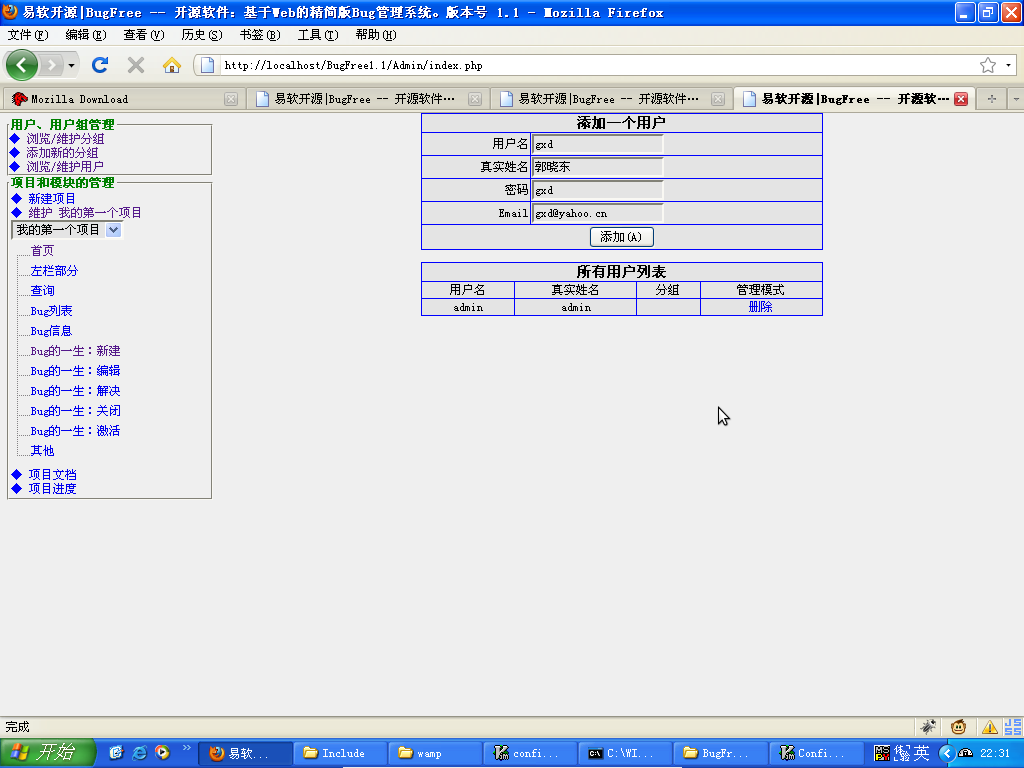Image resolution: width=1024 pixels, height=768 pixels.
Task: Launch Internet Explorer from quick launch
Action: tap(139, 753)
